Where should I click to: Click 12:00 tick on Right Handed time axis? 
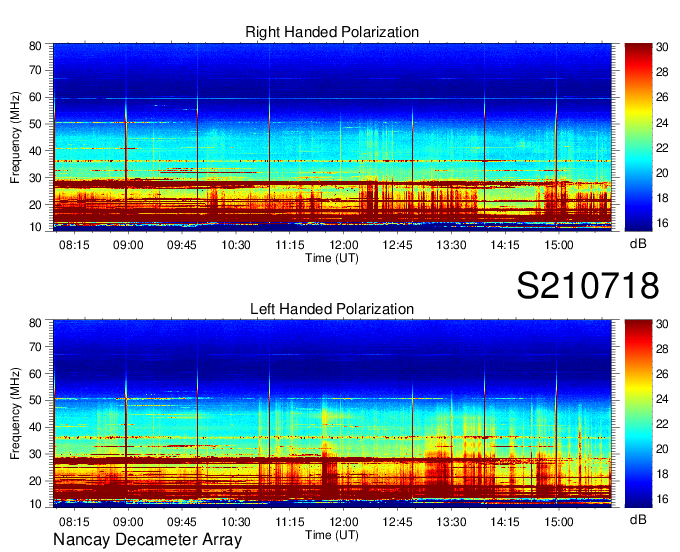343,245
